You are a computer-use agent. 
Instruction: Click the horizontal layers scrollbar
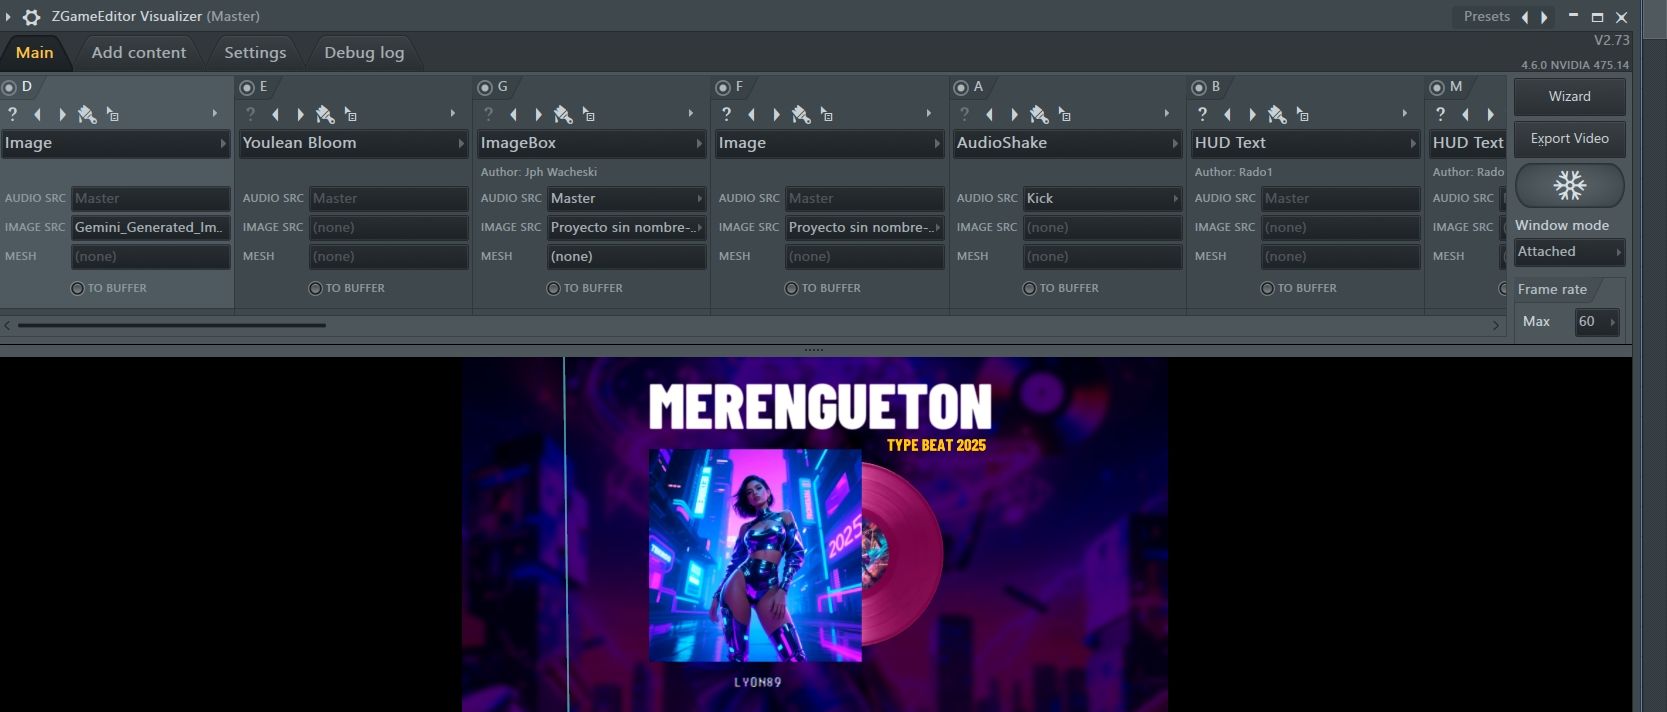172,325
